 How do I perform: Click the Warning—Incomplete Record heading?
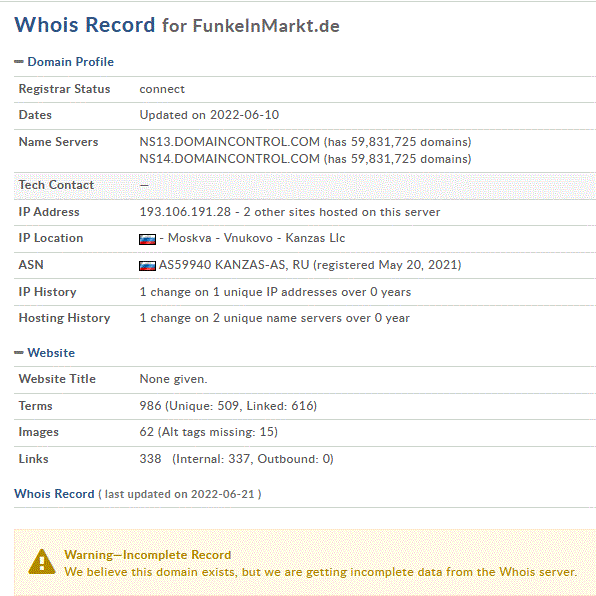click(x=147, y=555)
